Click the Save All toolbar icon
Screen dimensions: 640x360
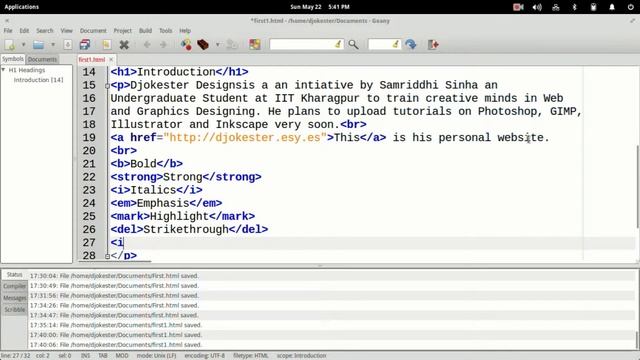(x=85, y=44)
